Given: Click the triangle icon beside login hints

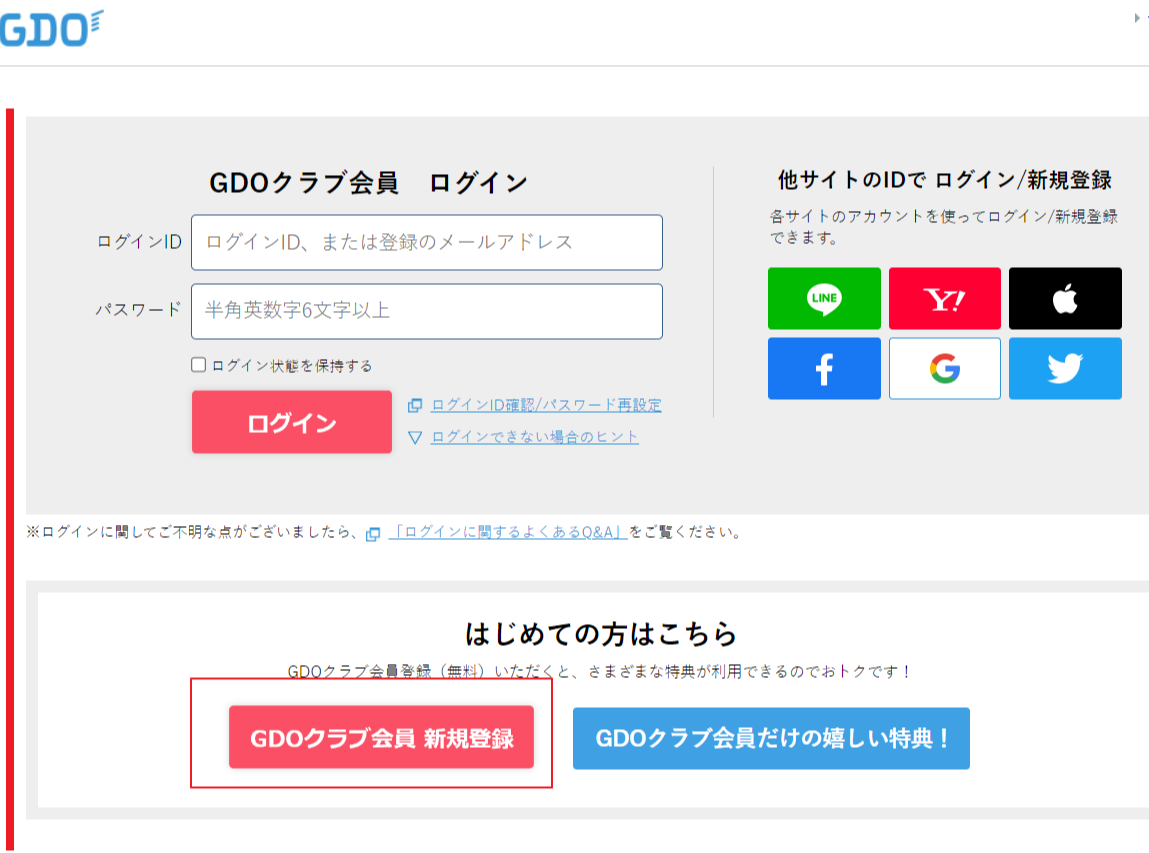Looking at the screenshot, I should point(415,437).
